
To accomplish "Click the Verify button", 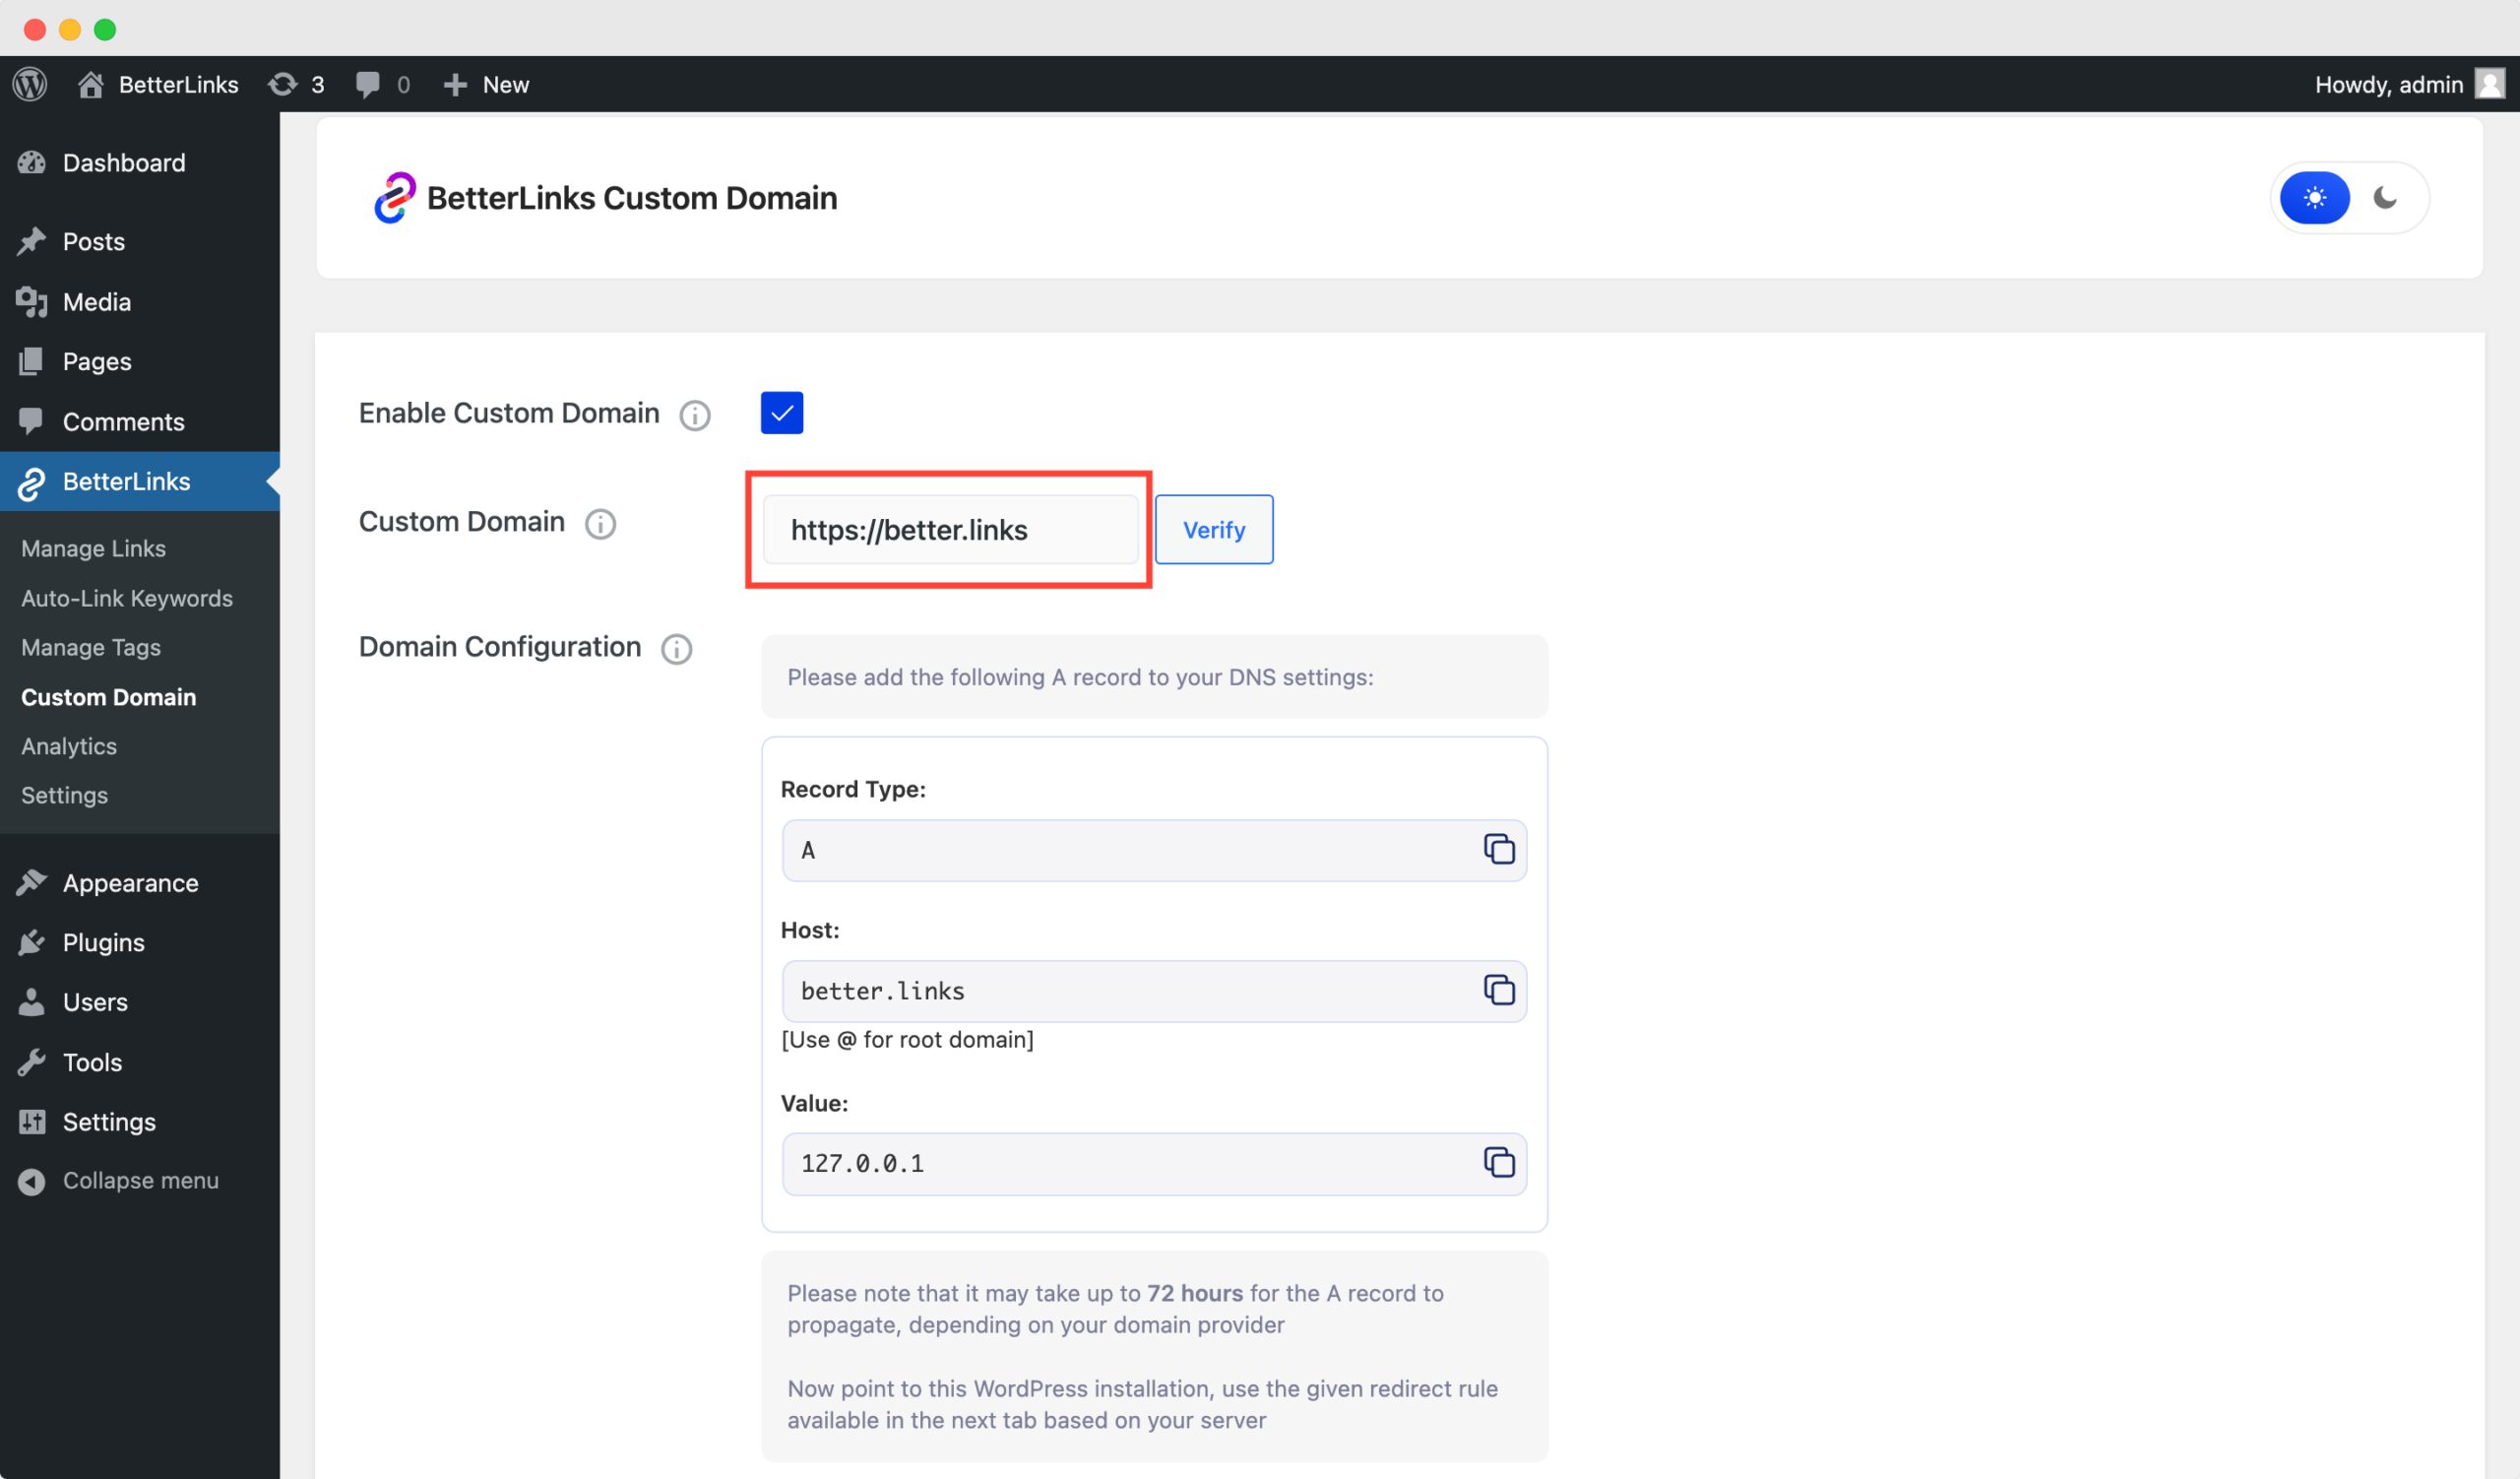I will click(x=1213, y=529).
